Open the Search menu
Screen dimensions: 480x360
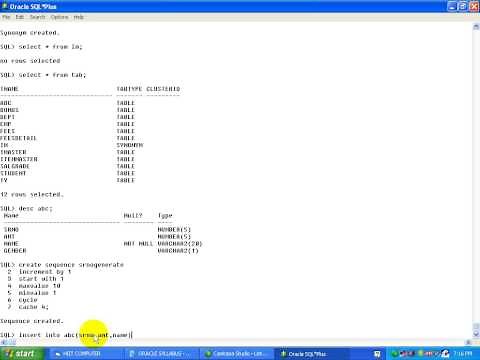pos(37,17)
